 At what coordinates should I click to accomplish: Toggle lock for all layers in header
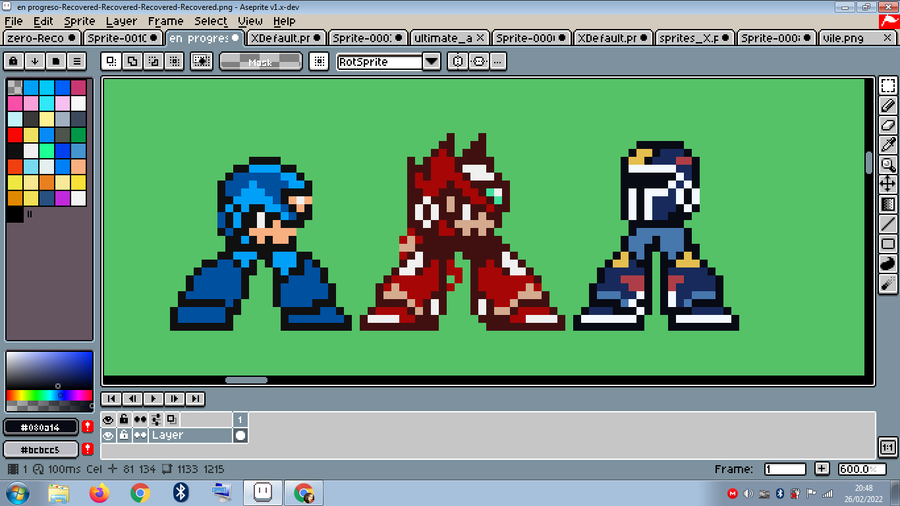coord(124,419)
